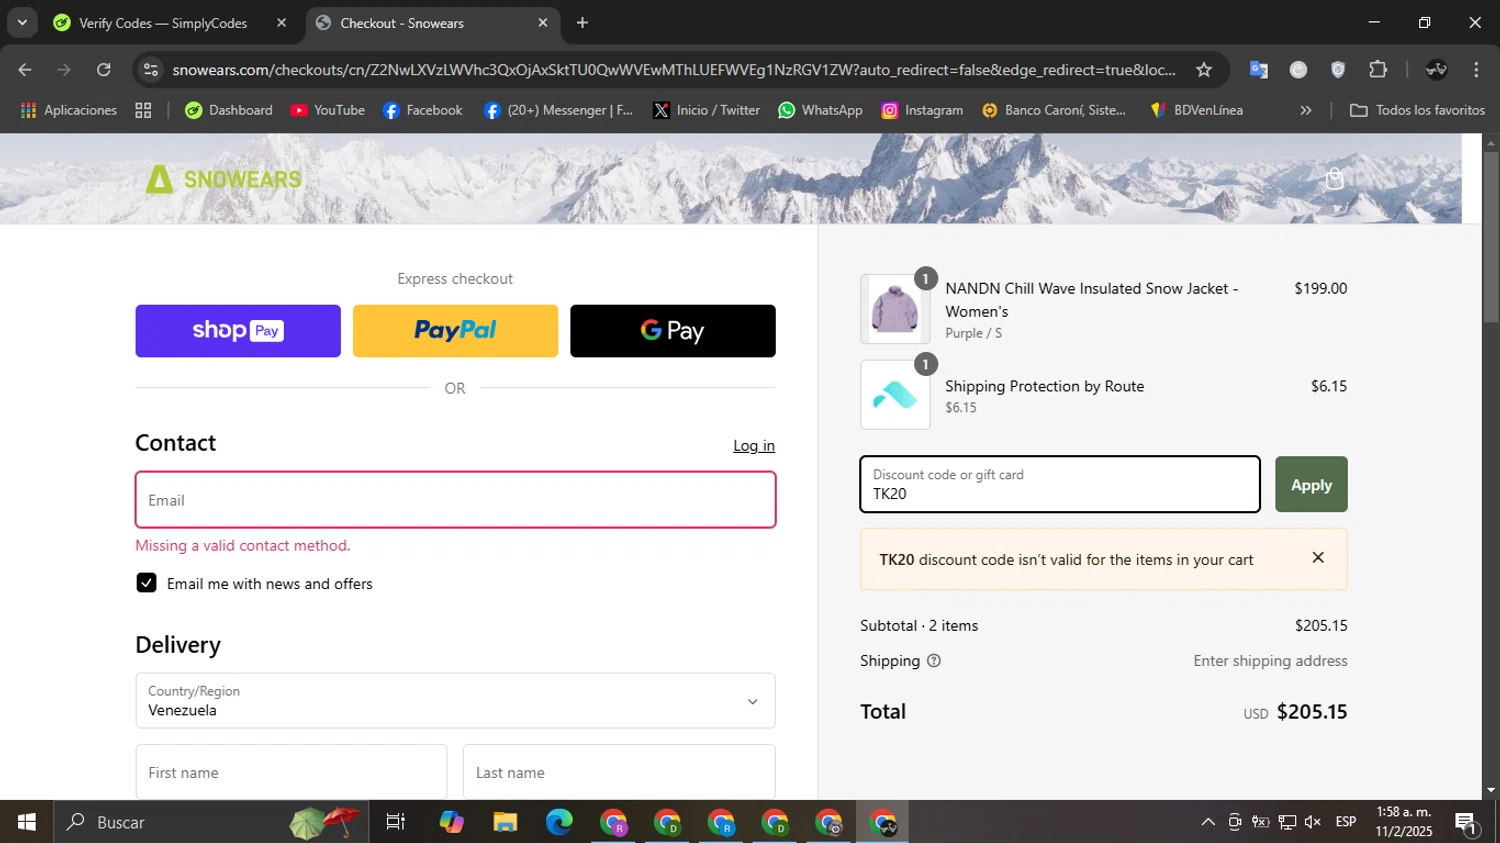Open the Messenger bookmark
The height and width of the screenshot is (843, 1500).
point(559,110)
